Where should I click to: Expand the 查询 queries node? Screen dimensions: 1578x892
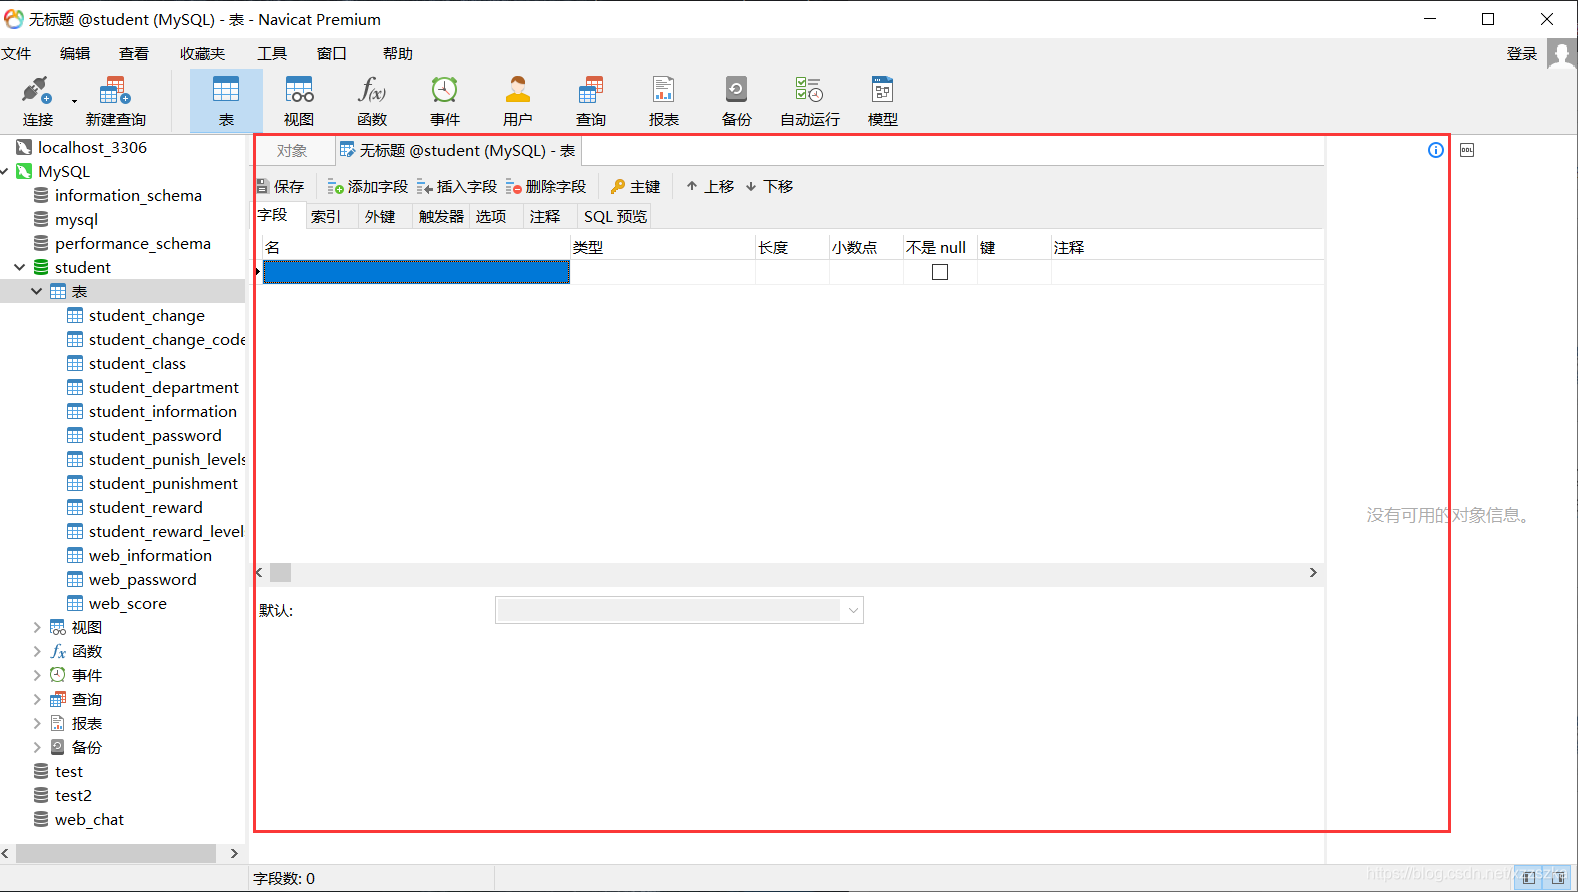(37, 699)
